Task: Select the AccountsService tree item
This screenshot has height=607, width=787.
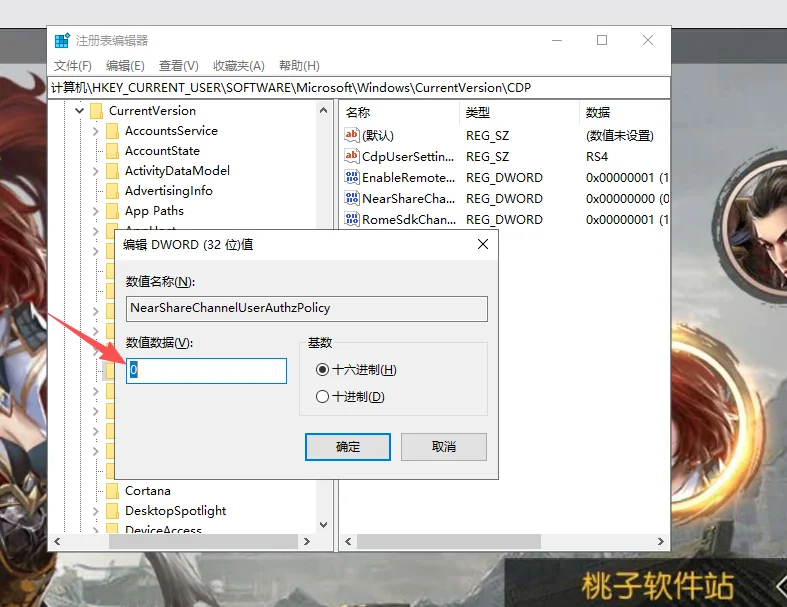Action: point(171,131)
